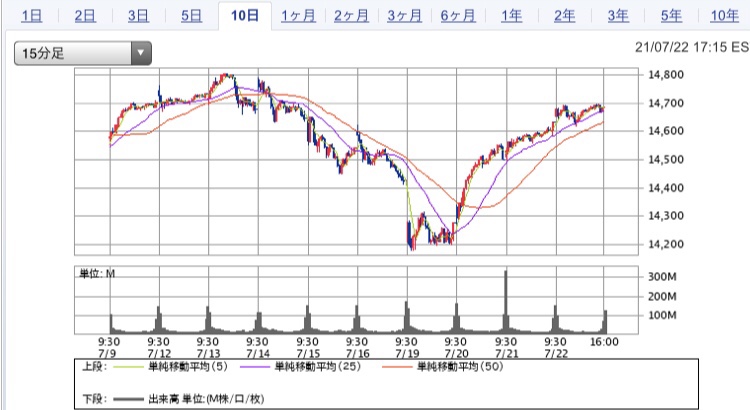The image size is (750, 410).
Task: Click the 下段 legend row label
Action: tap(95, 399)
